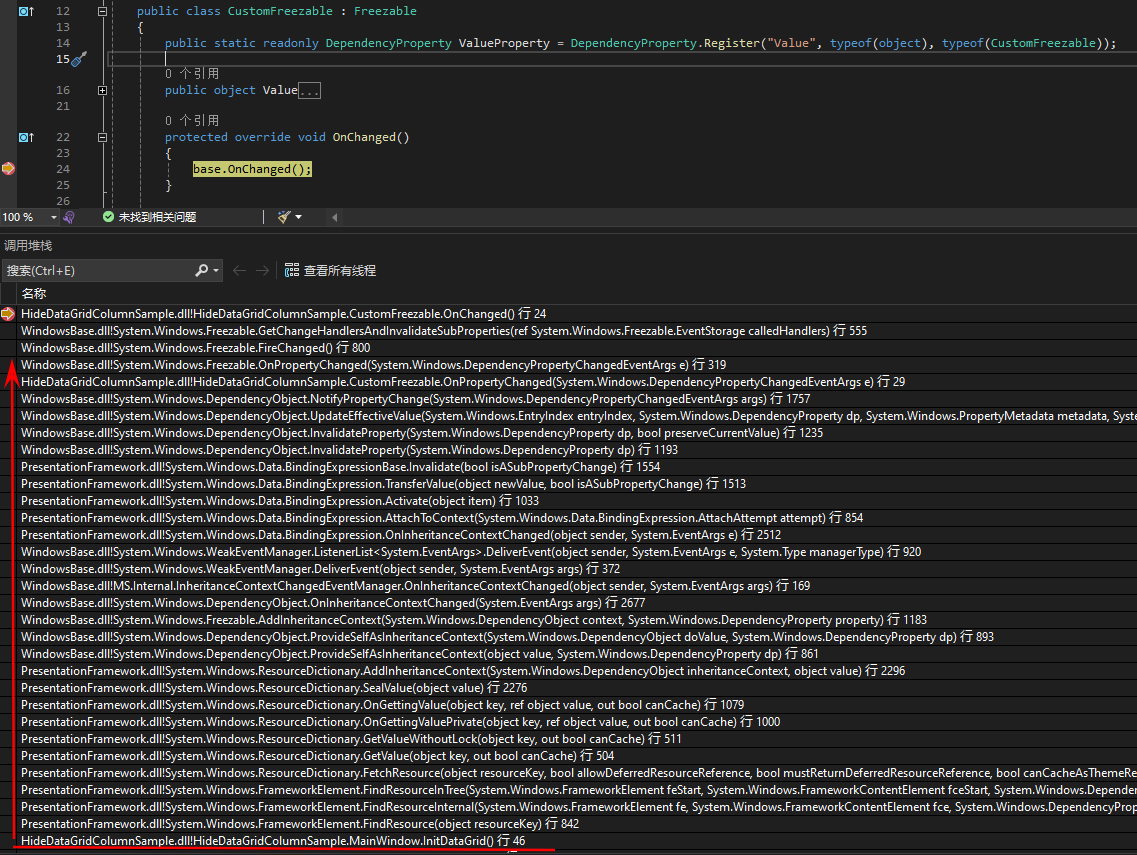Screen dimensions: 1137x855
Task: Select ProvideSelfAsInheritanceContext 行 861 frame
Action: click(420, 654)
